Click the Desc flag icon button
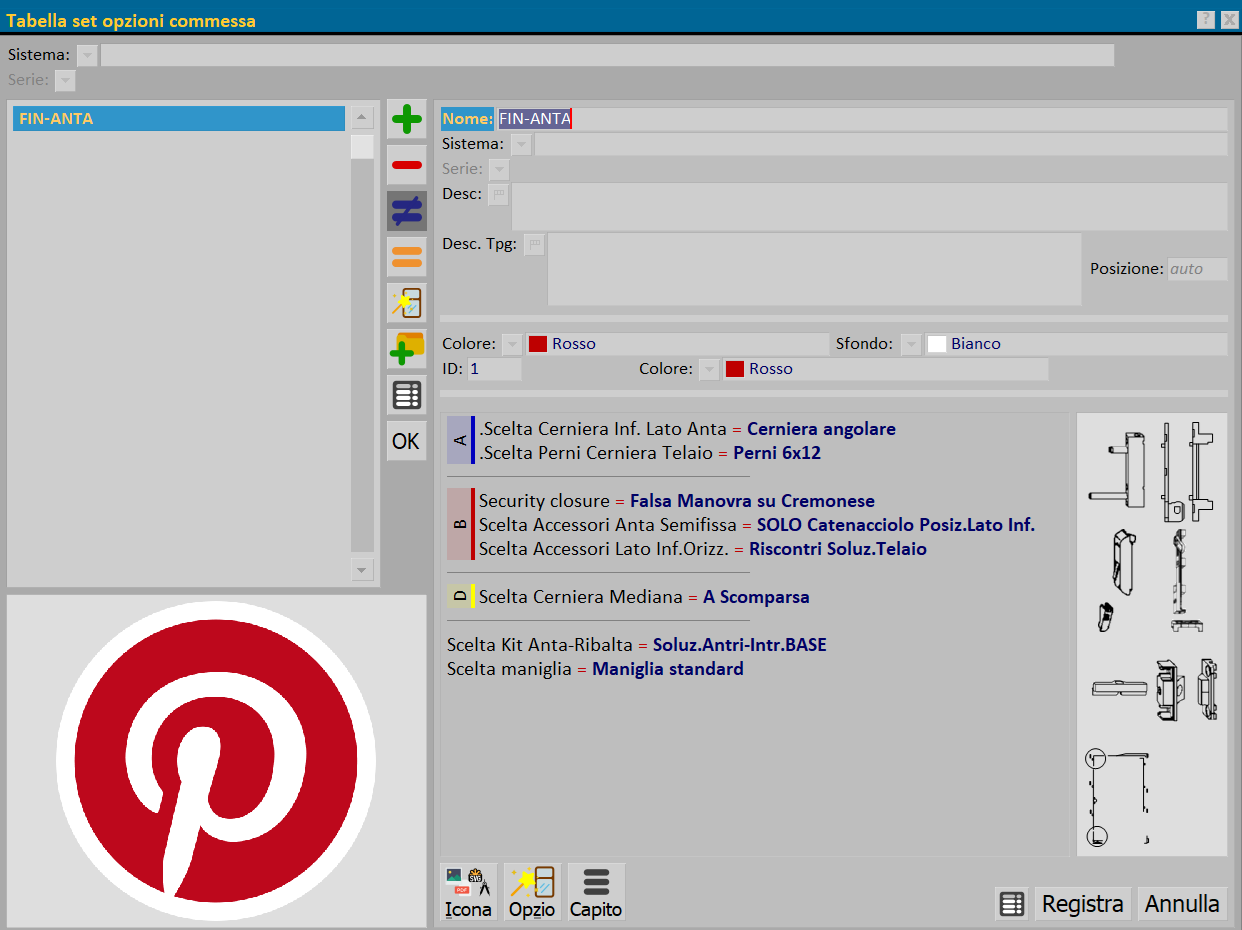1242x930 pixels. coord(498,195)
